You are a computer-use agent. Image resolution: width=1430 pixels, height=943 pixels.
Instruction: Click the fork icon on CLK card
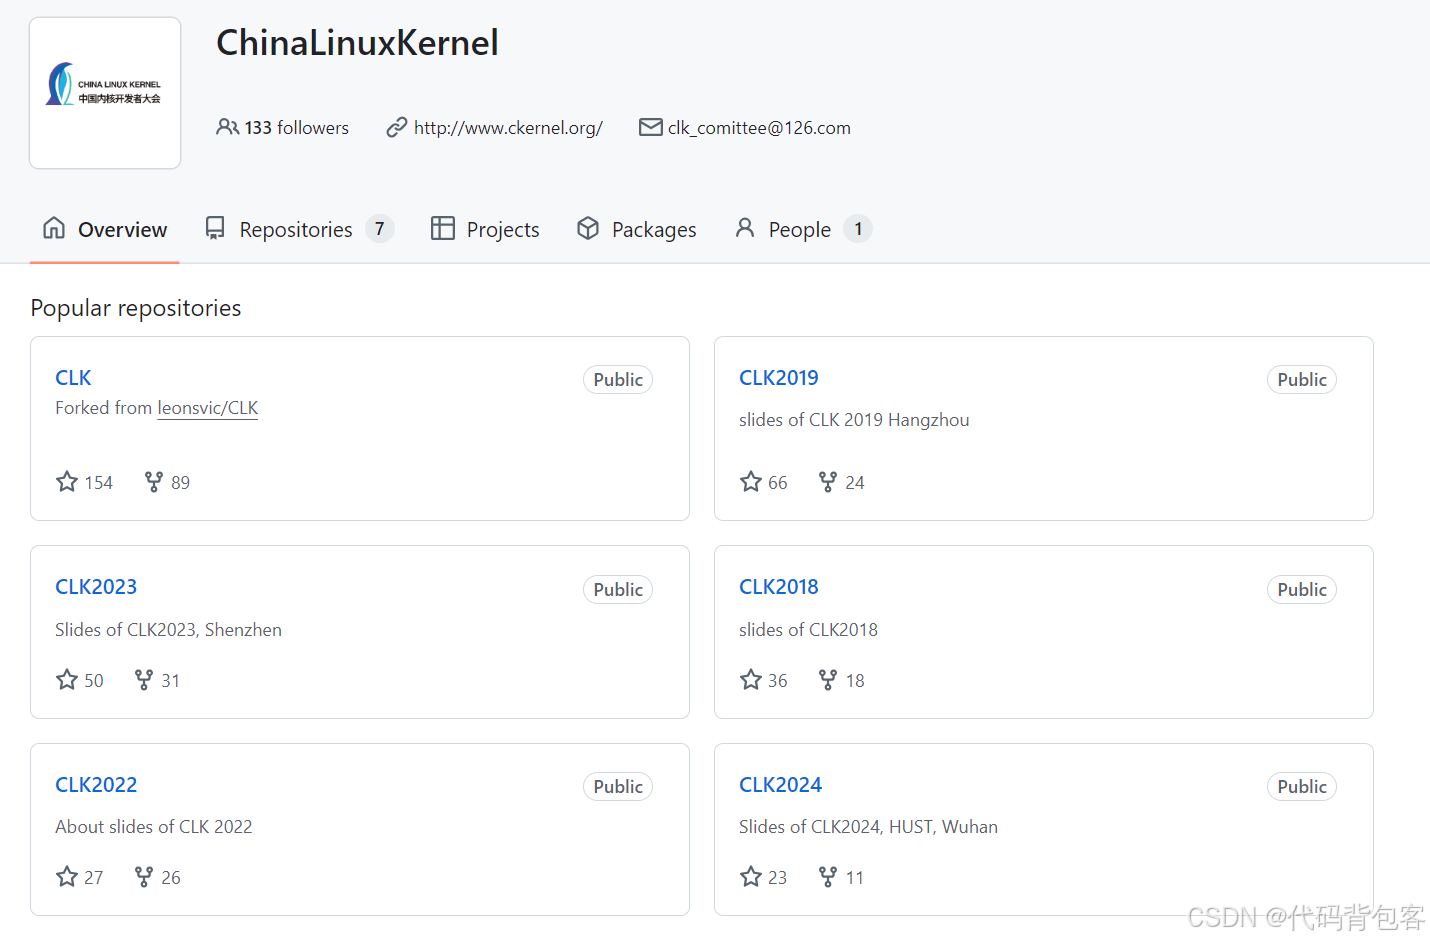tap(154, 482)
